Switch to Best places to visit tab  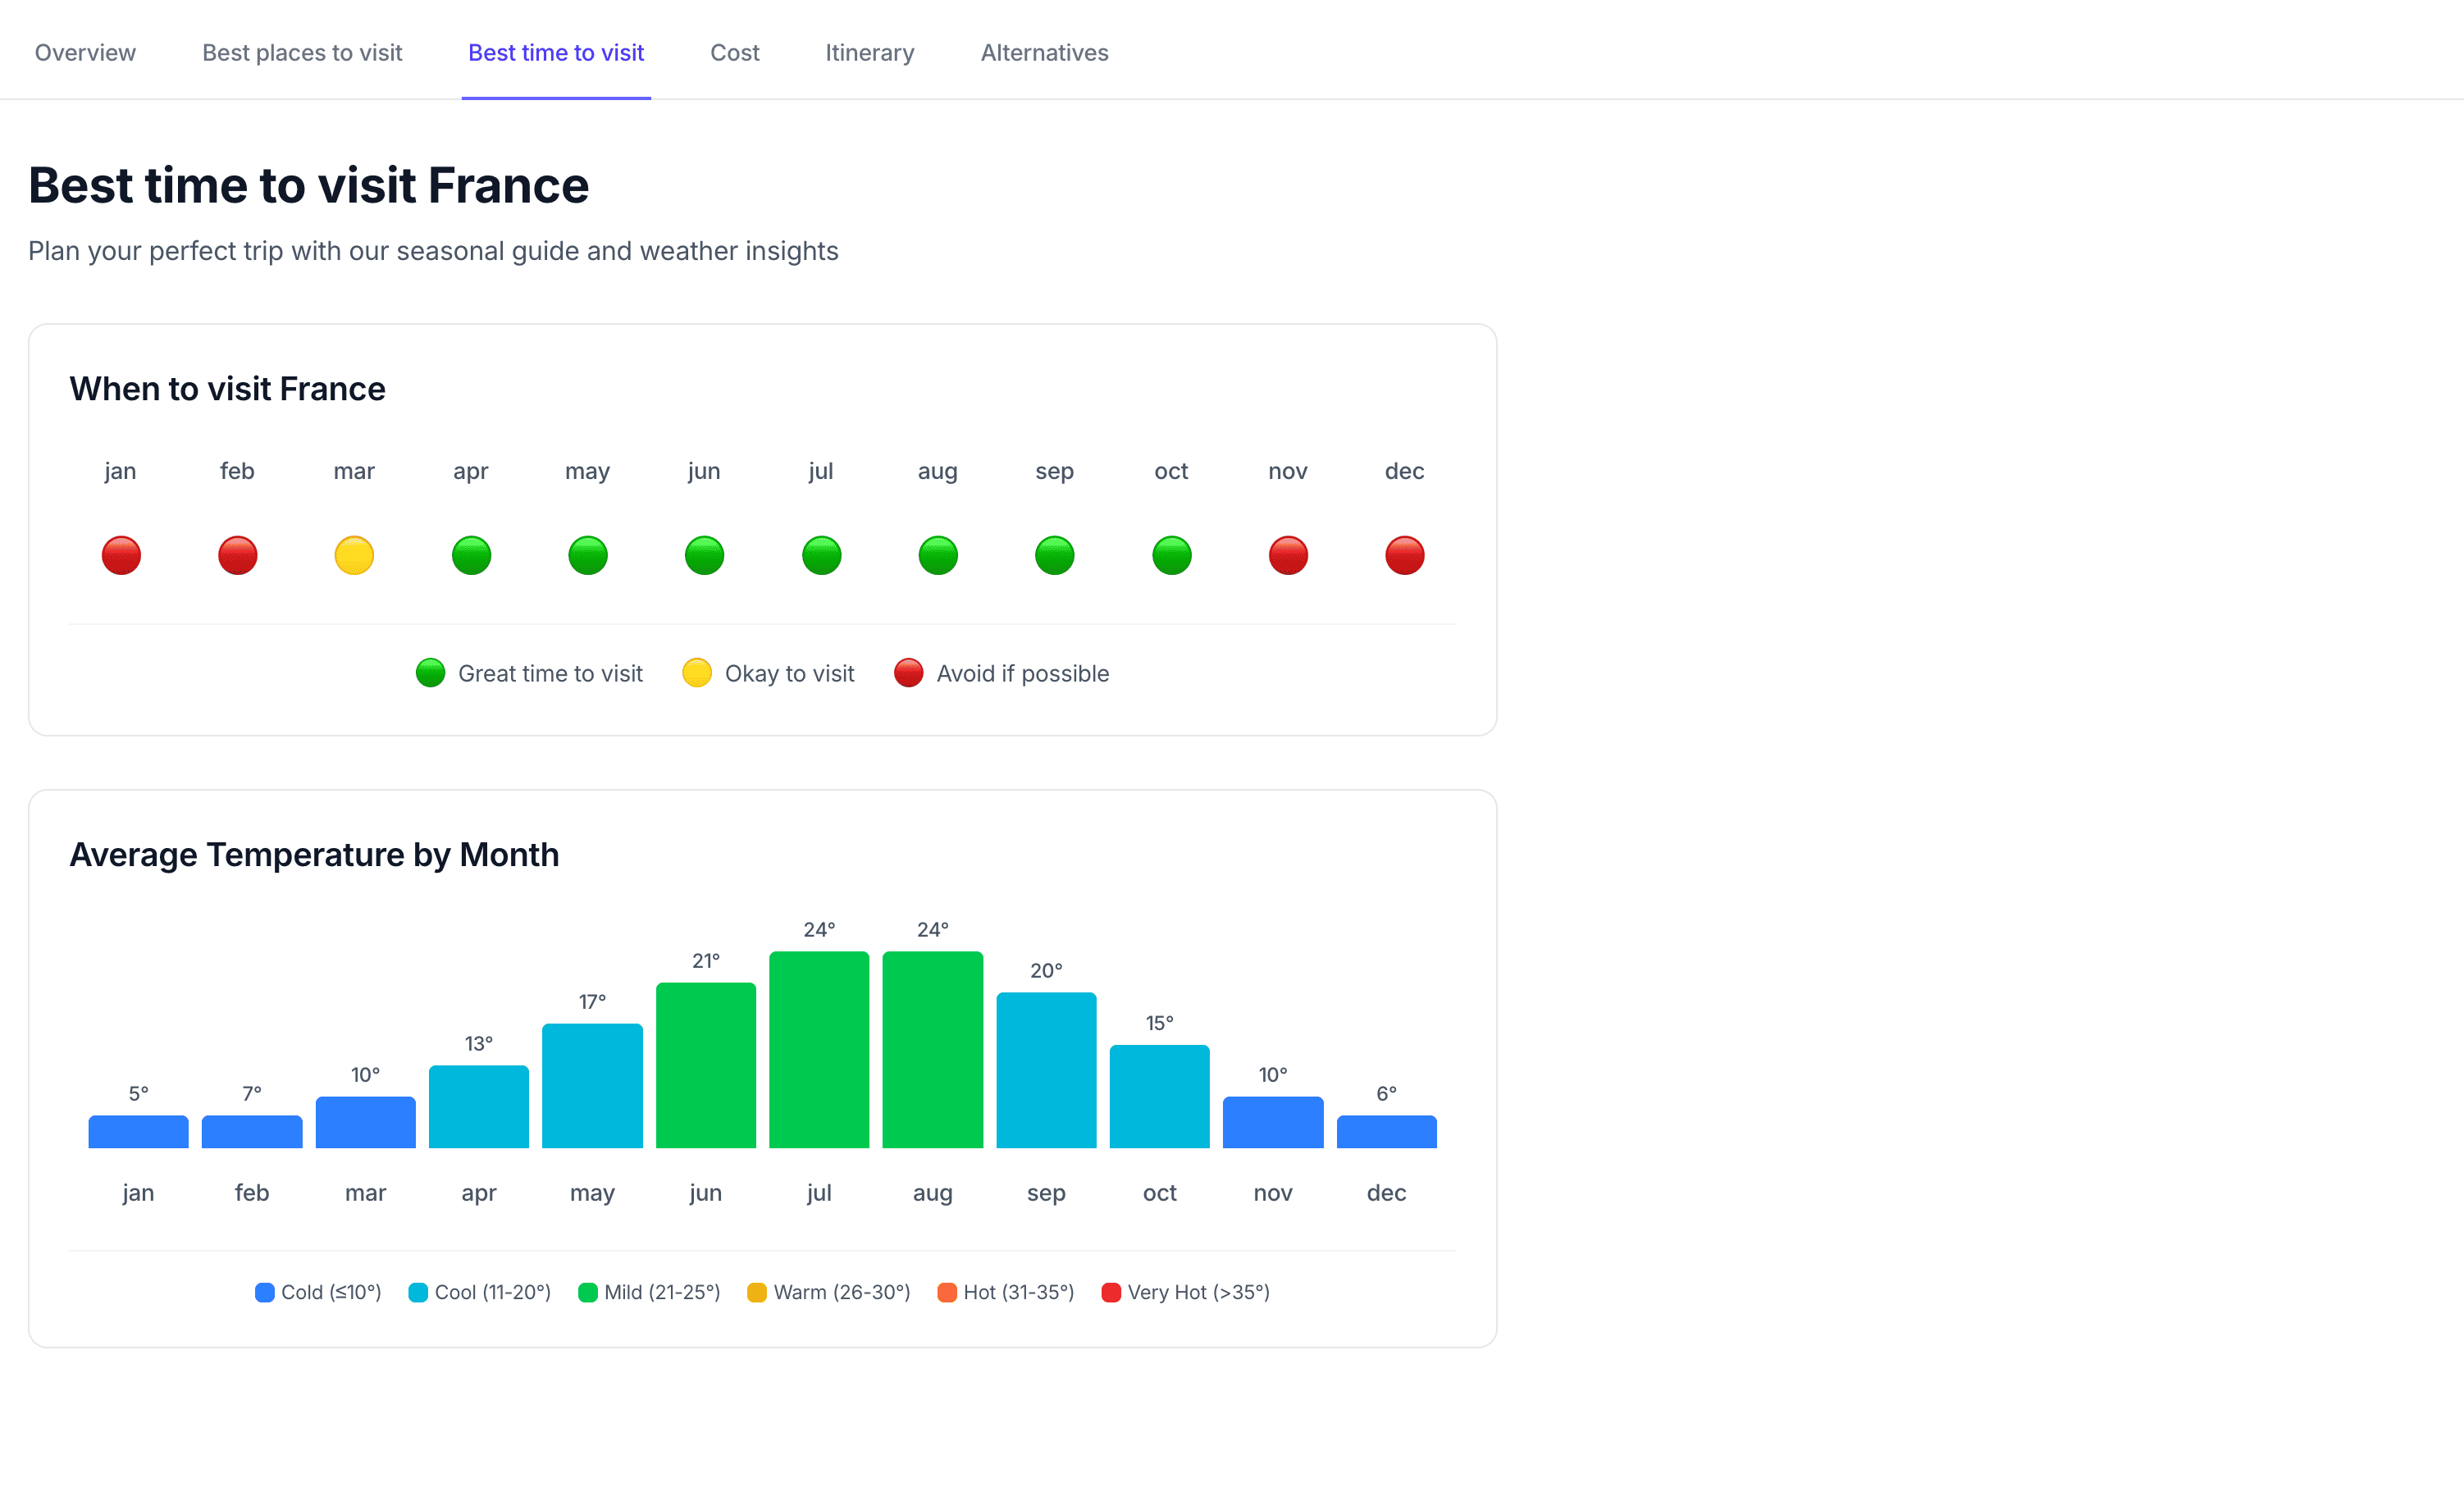(302, 52)
